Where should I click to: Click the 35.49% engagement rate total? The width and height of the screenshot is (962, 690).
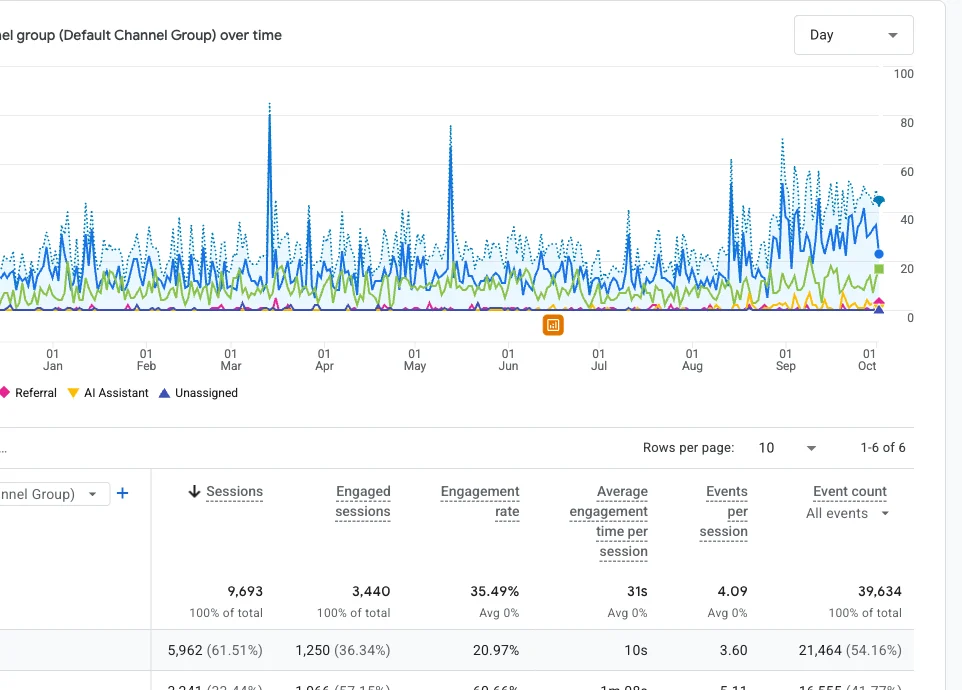[x=494, y=591]
